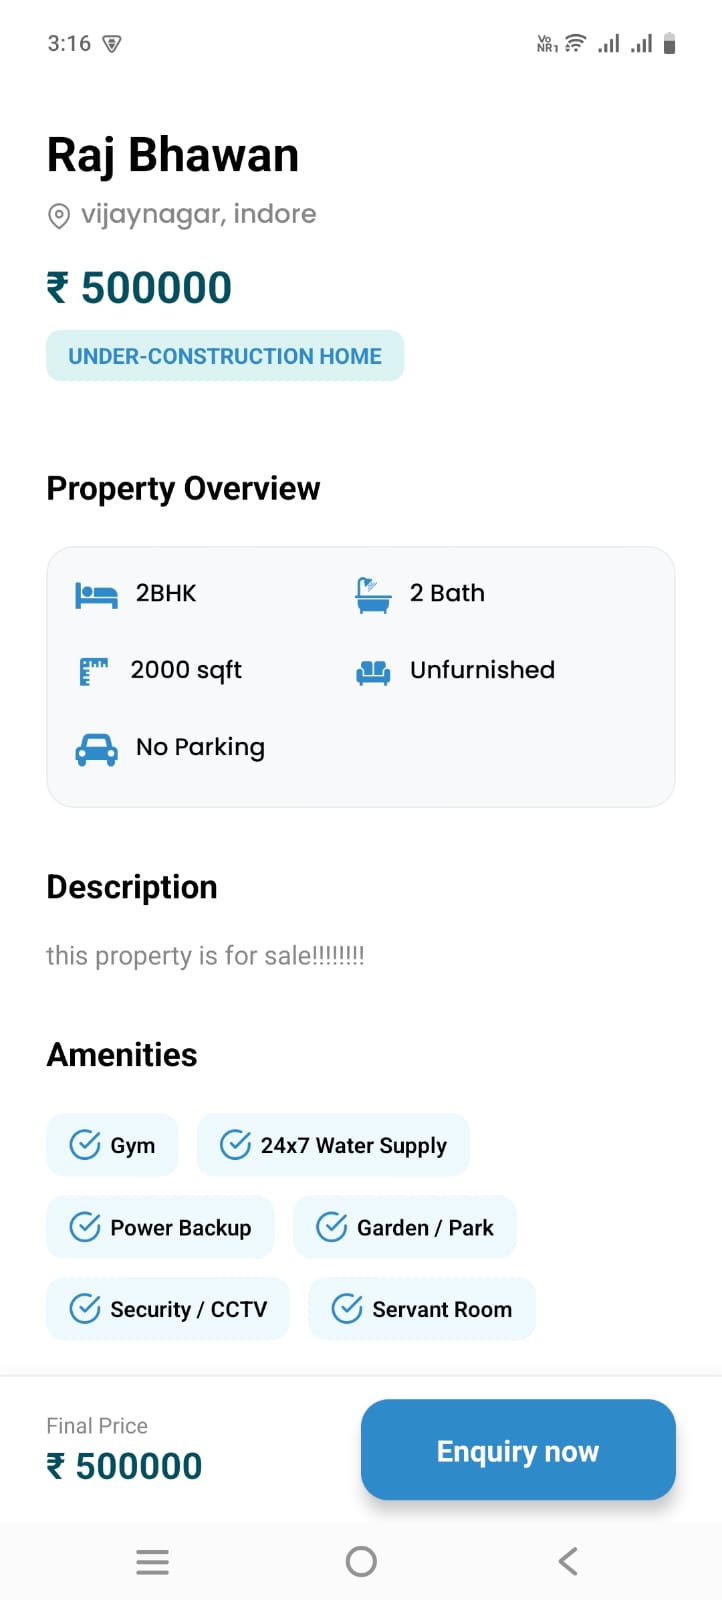
Task: Tap the 24x7 Water Supply amenity chip
Action: click(x=333, y=1145)
